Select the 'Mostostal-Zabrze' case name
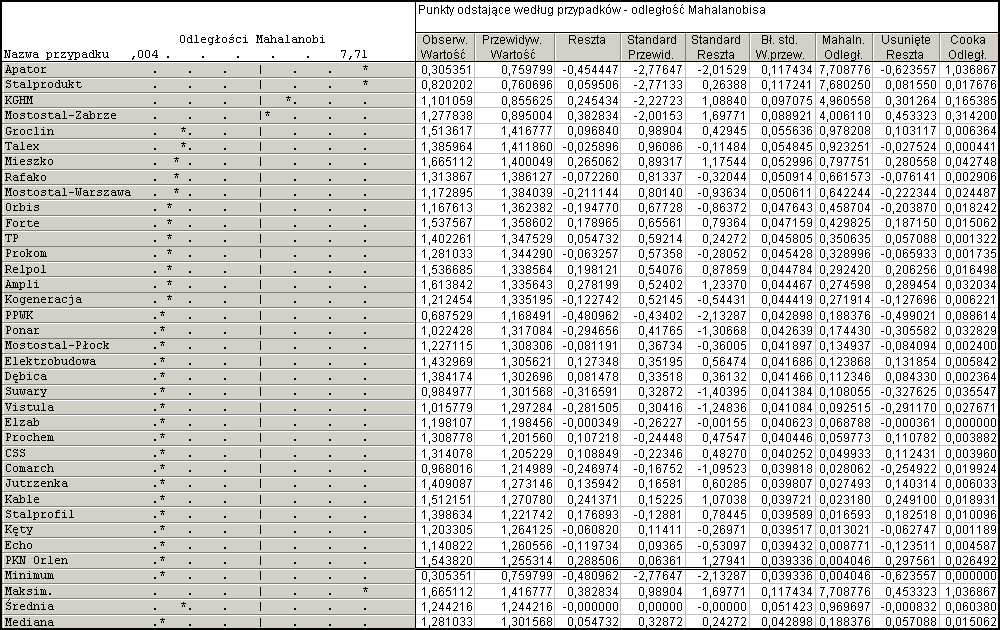This screenshot has width=1000, height=630. pos(61,115)
